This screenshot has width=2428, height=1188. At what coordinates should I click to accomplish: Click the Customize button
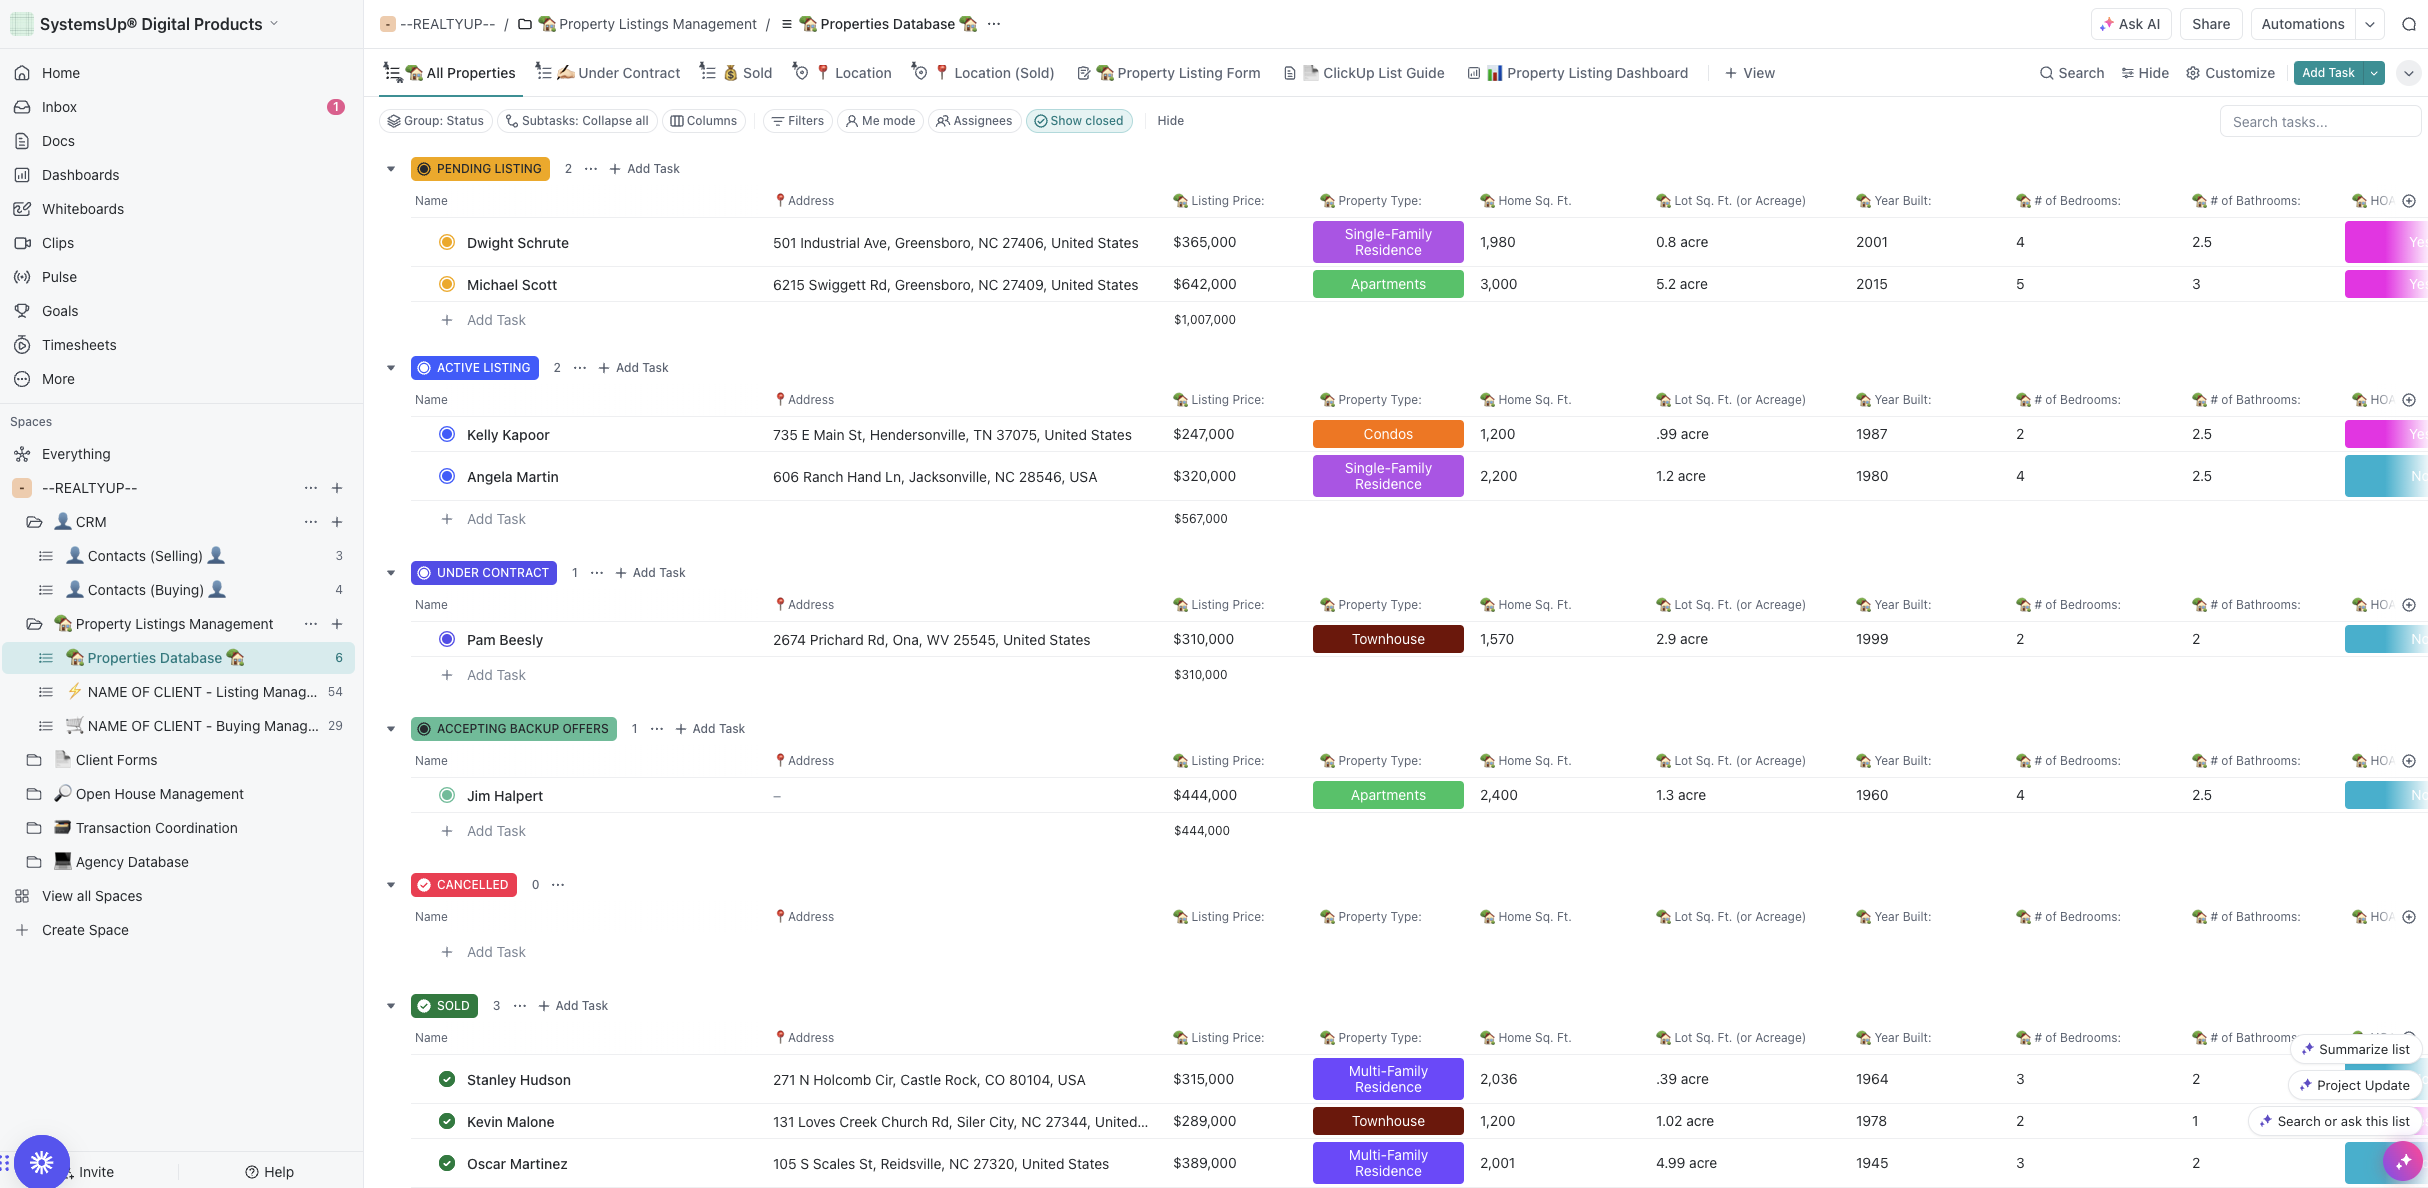tap(2230, 73)
